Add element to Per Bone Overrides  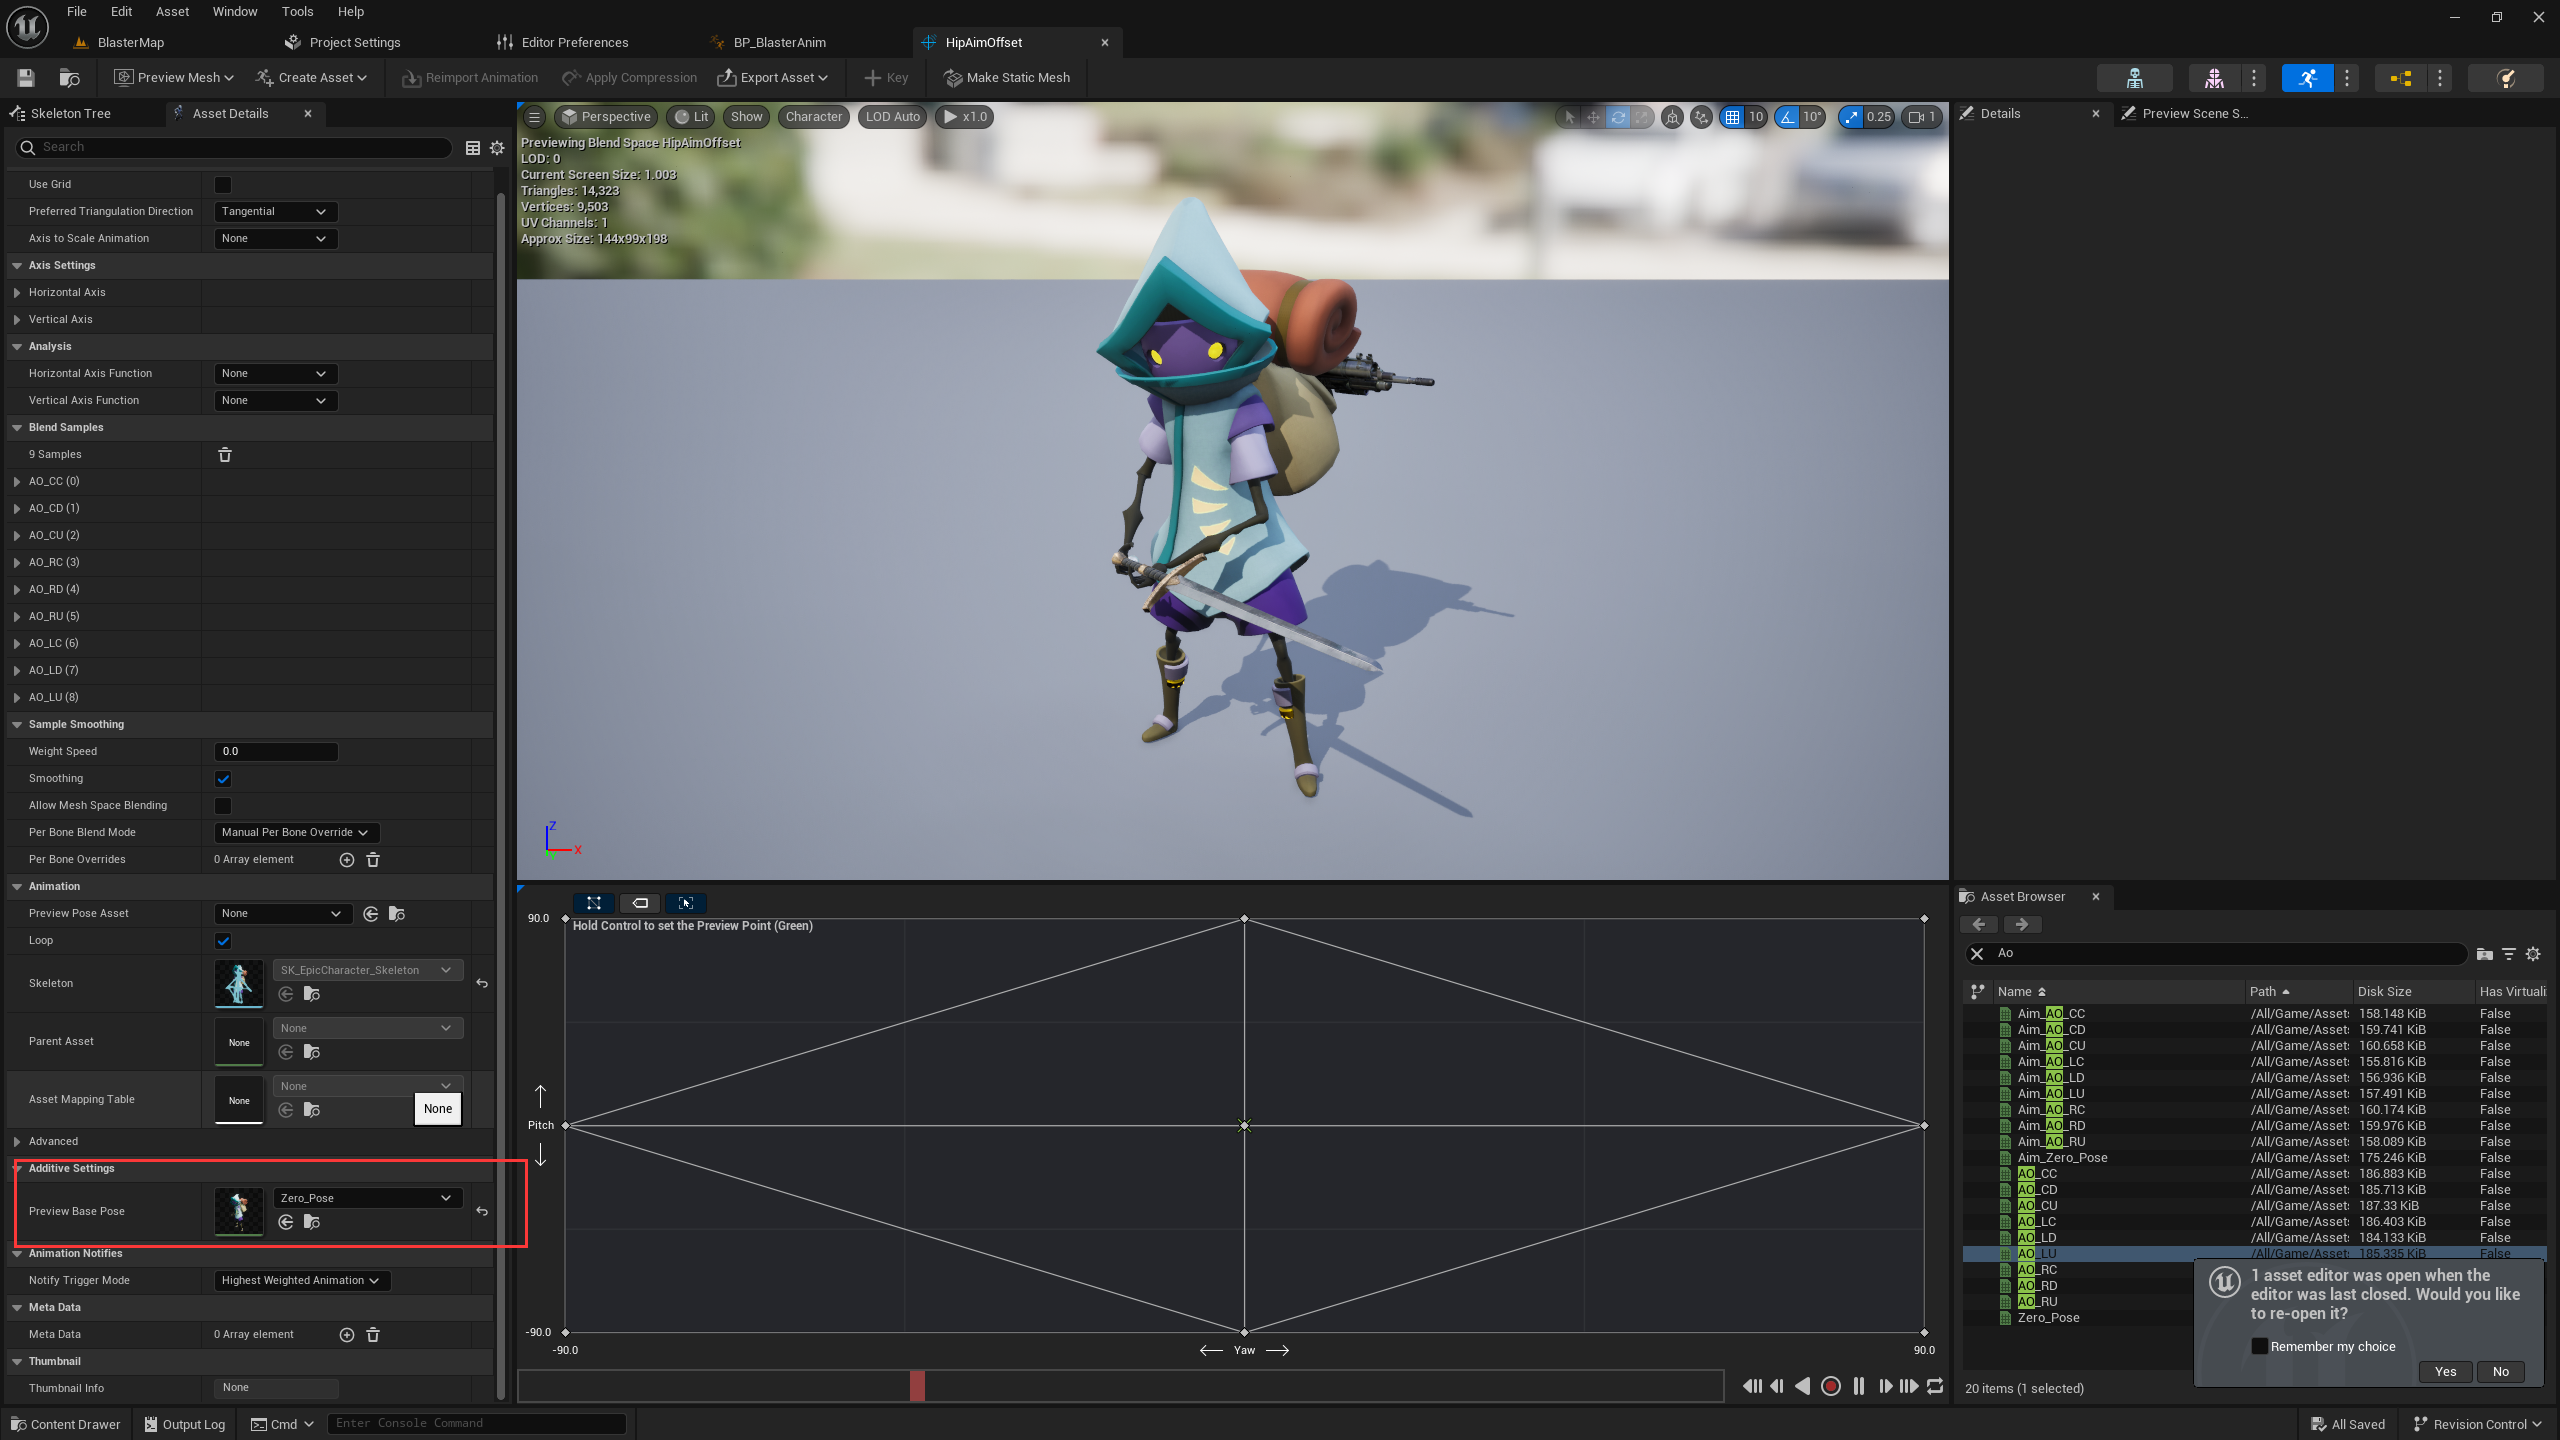[347, 860]
